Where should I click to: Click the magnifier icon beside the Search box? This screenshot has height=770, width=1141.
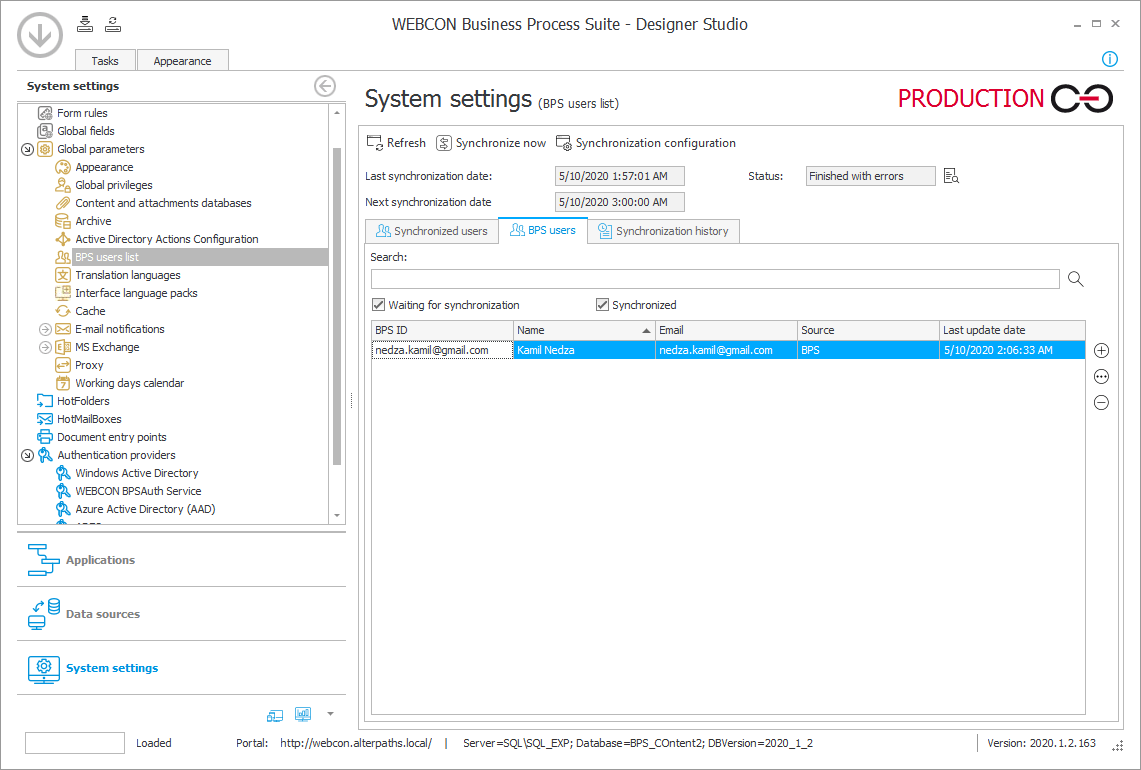[1075, 279]
